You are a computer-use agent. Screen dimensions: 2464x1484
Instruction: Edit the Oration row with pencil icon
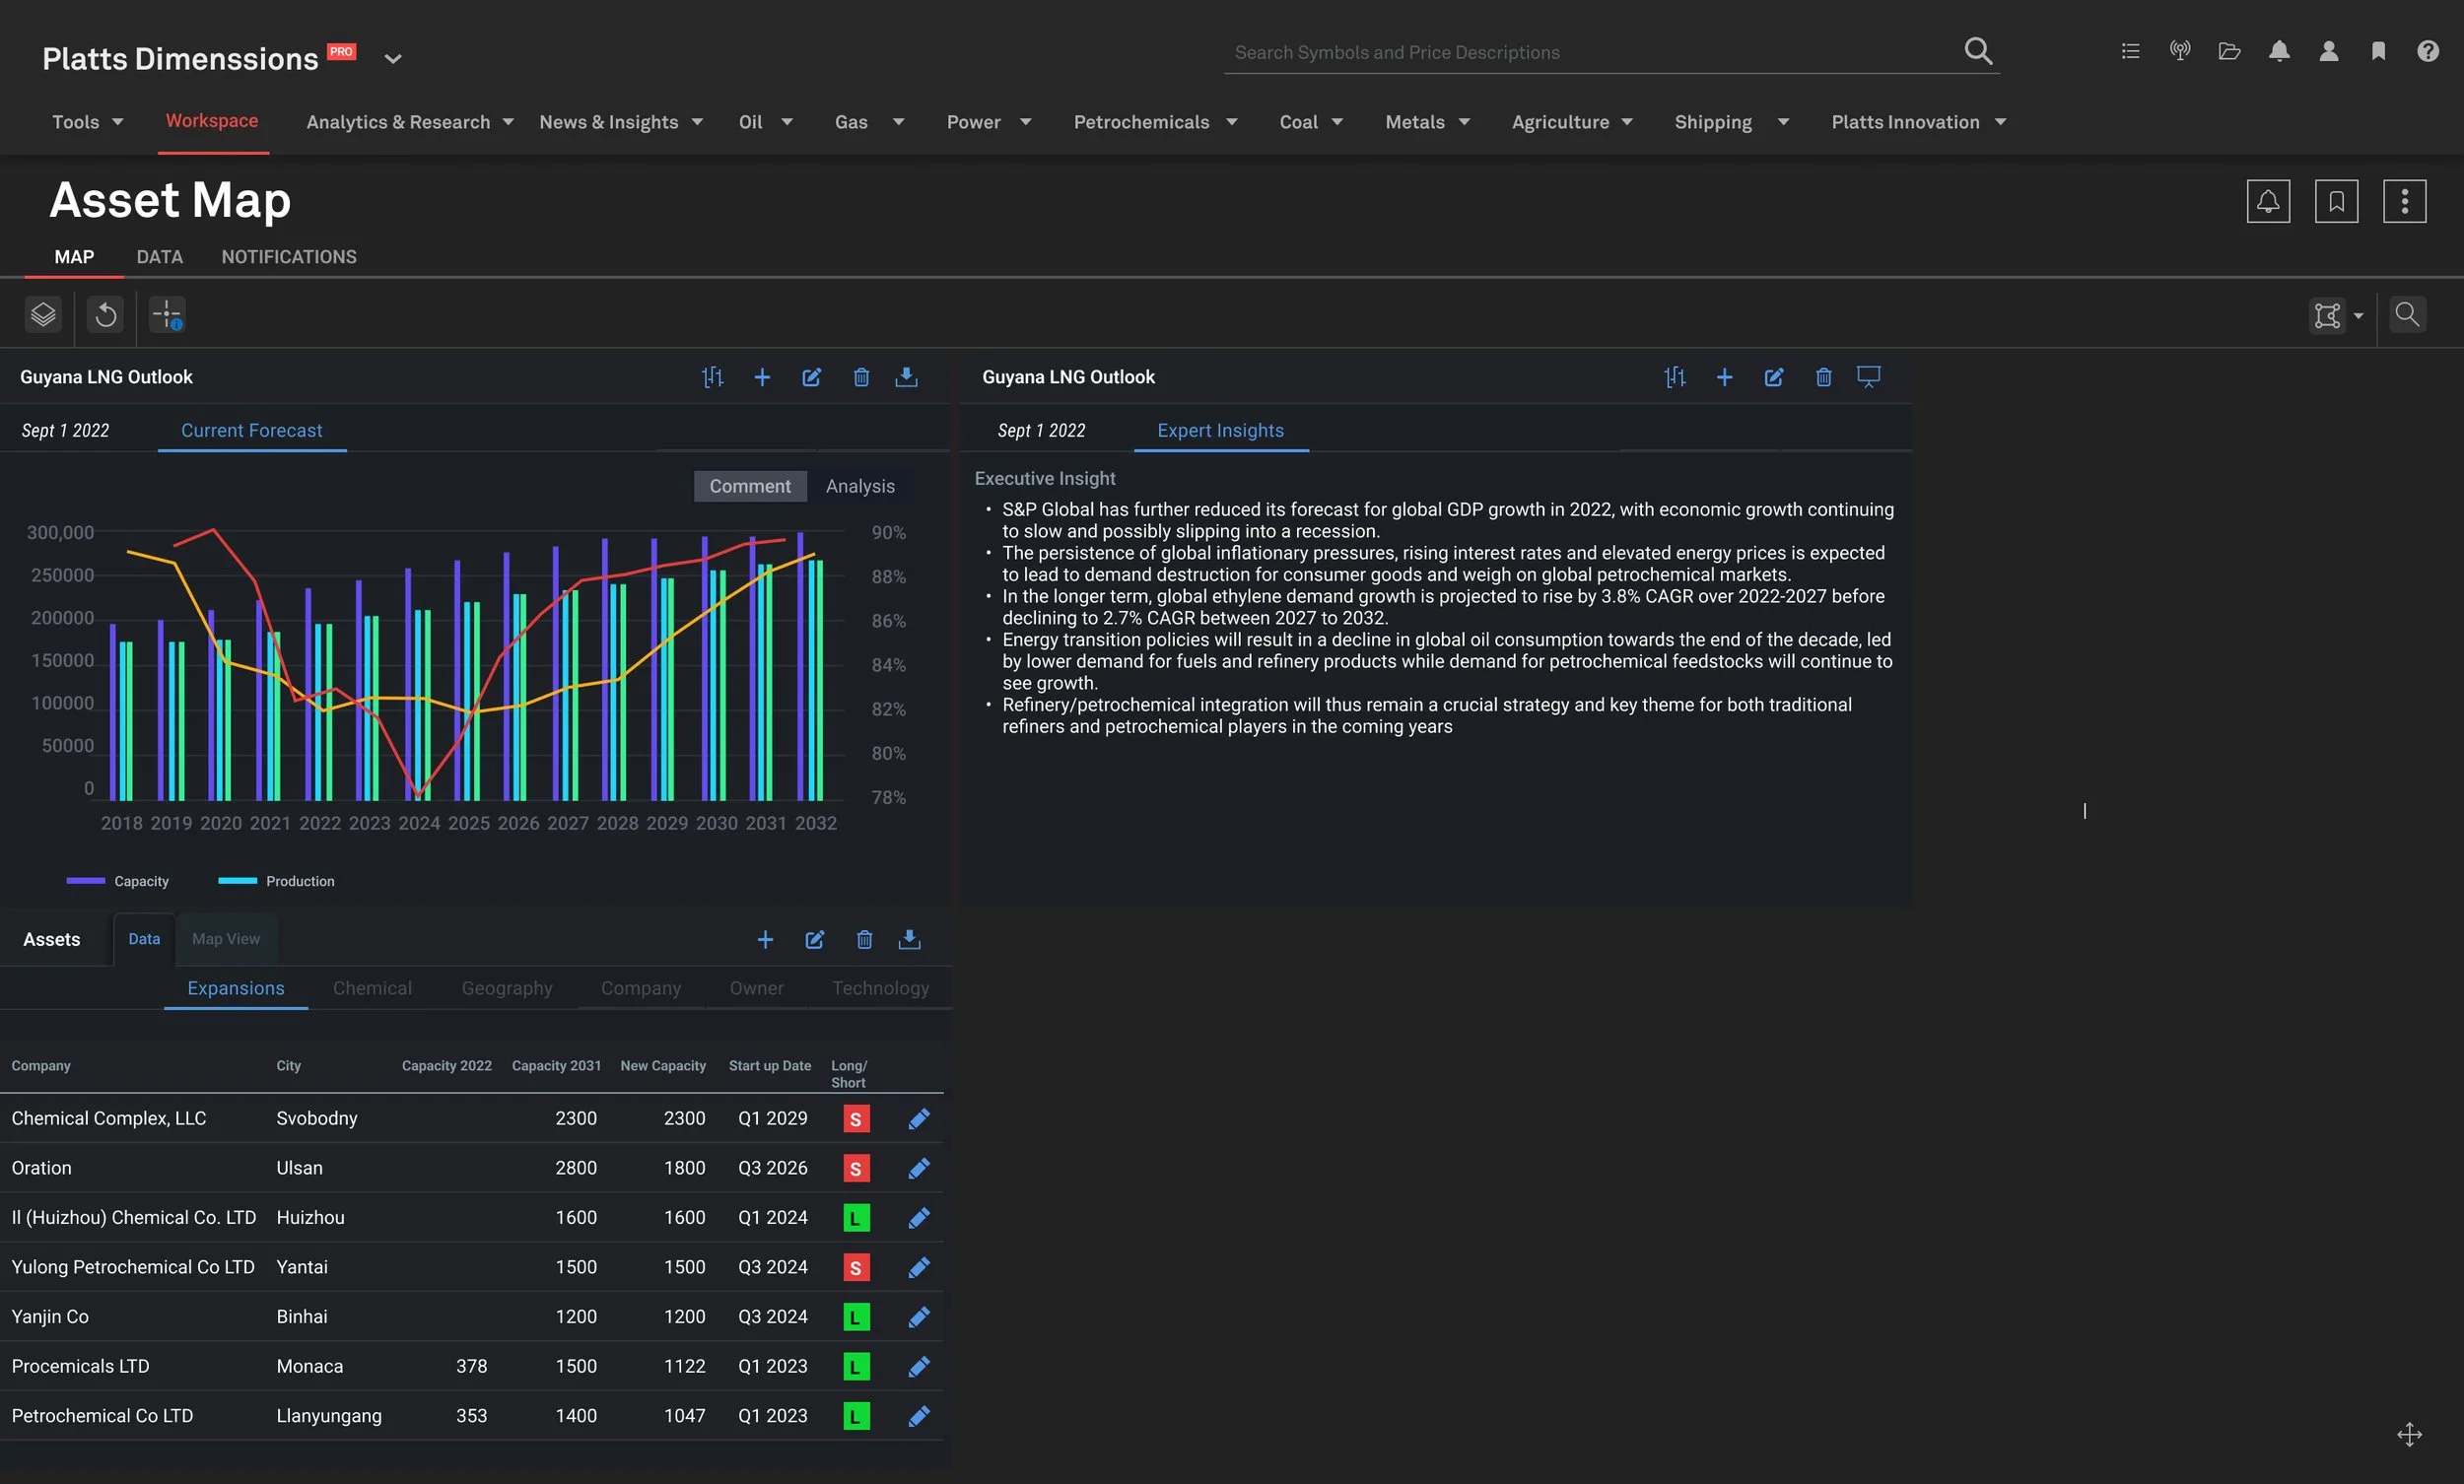tap(919, 1168)
